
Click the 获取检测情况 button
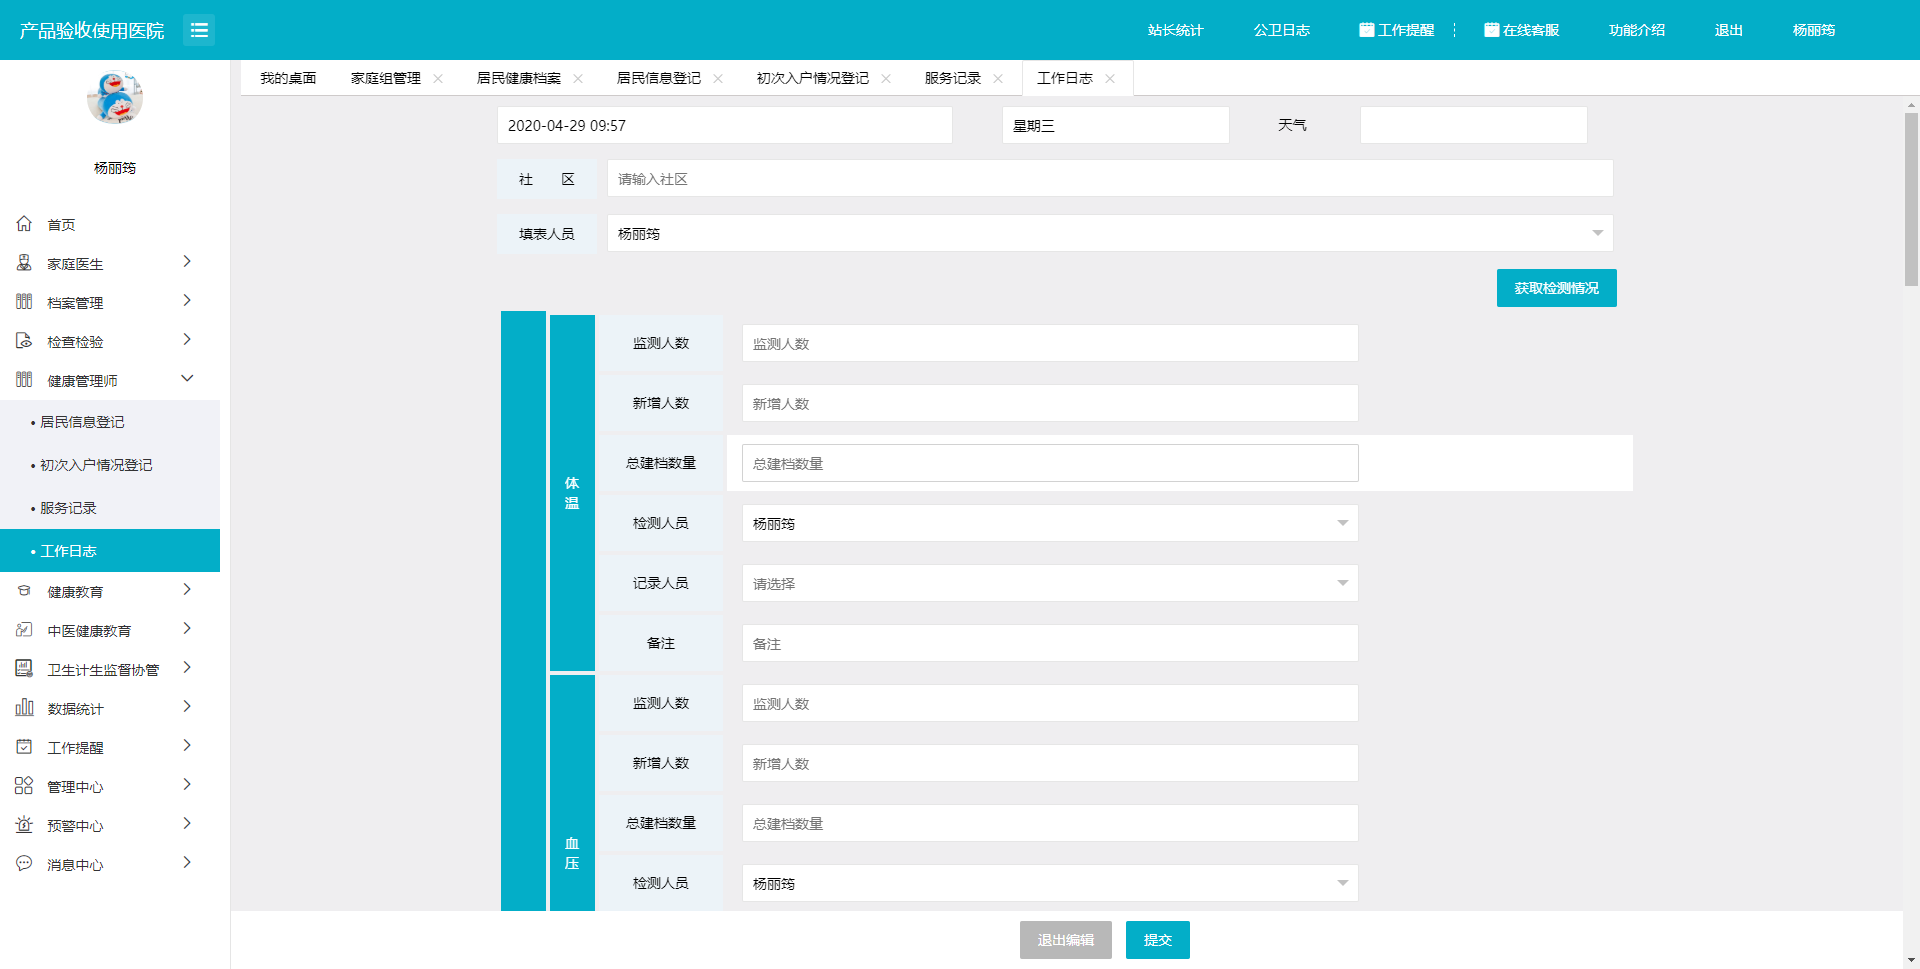pos(1556,288)
